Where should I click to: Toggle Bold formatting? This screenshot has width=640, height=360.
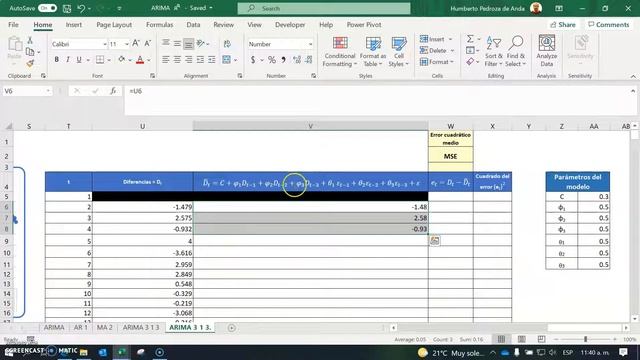pos(56,60)
